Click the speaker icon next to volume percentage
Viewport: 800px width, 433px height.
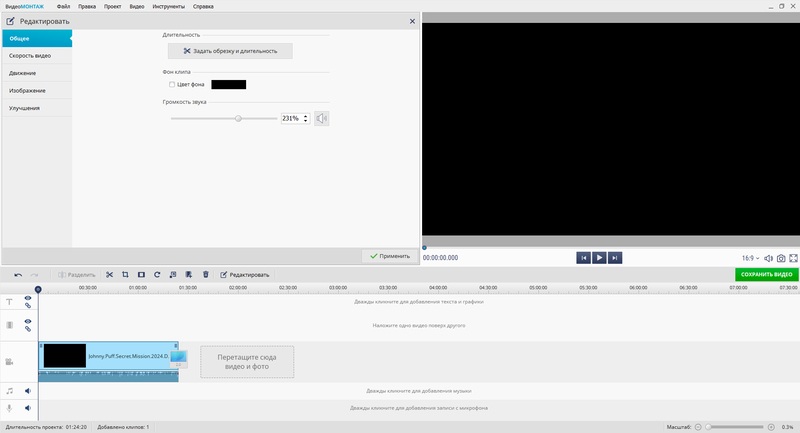pyautogui.click(x=321, y=119)
